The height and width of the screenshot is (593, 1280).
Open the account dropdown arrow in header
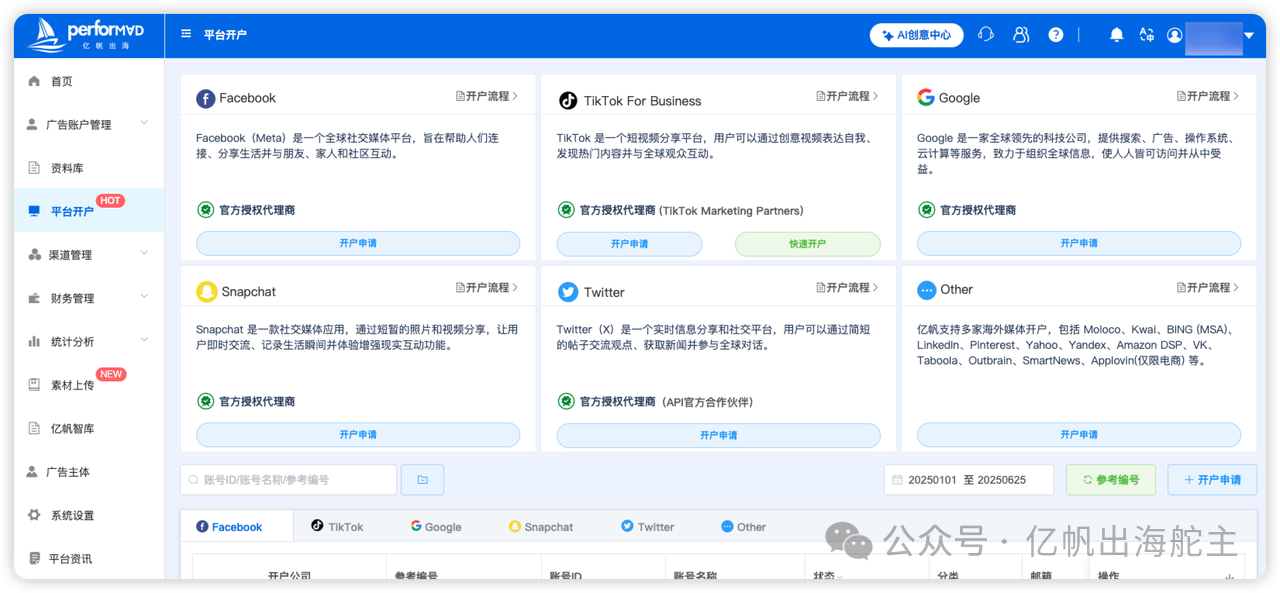coord(1249,36)
